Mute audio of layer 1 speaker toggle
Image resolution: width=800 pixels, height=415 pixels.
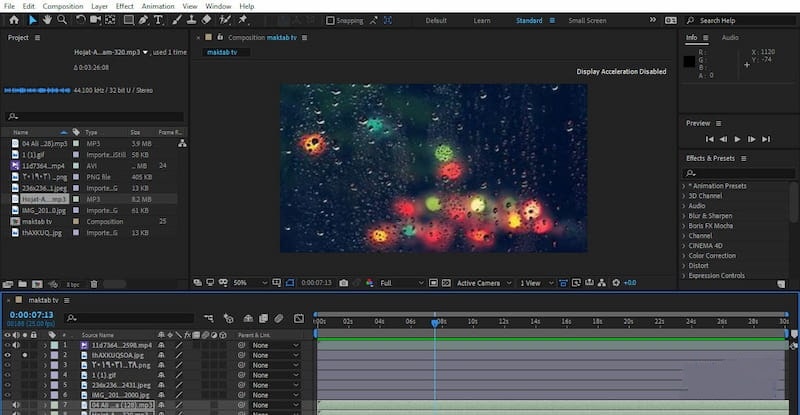[17, 345]
